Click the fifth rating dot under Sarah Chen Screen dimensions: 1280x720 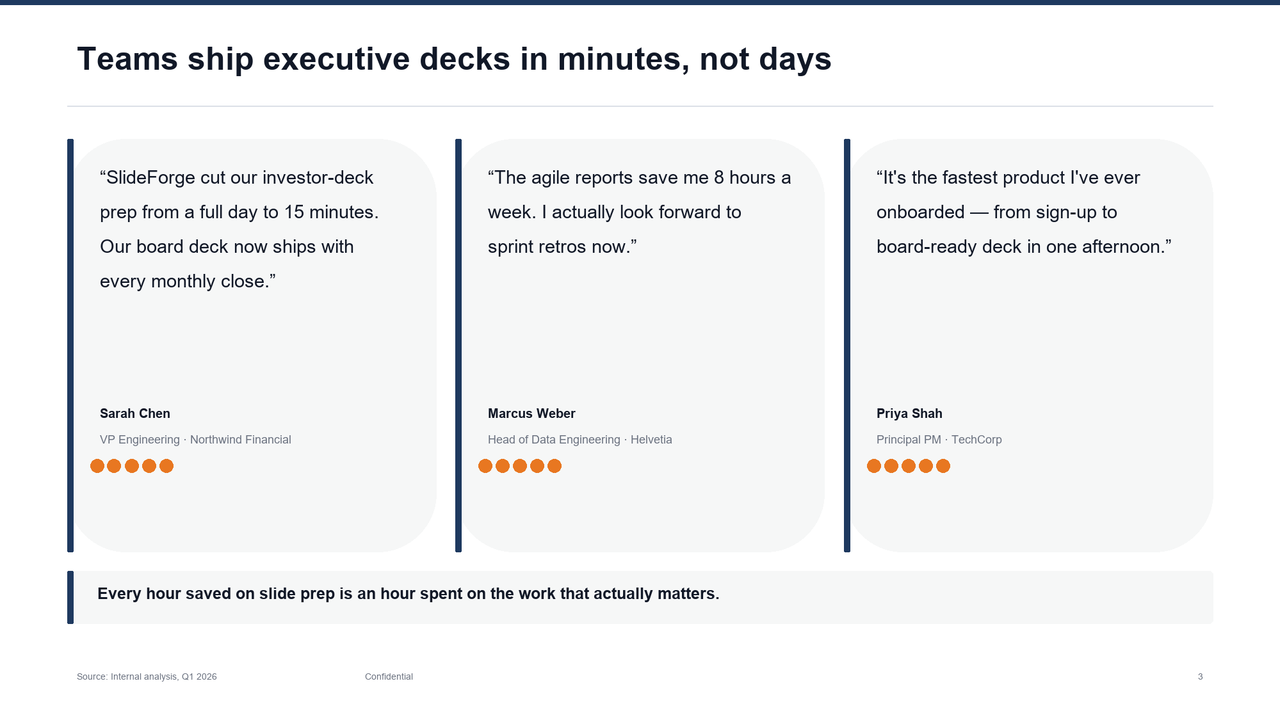[x=166, y=466]
